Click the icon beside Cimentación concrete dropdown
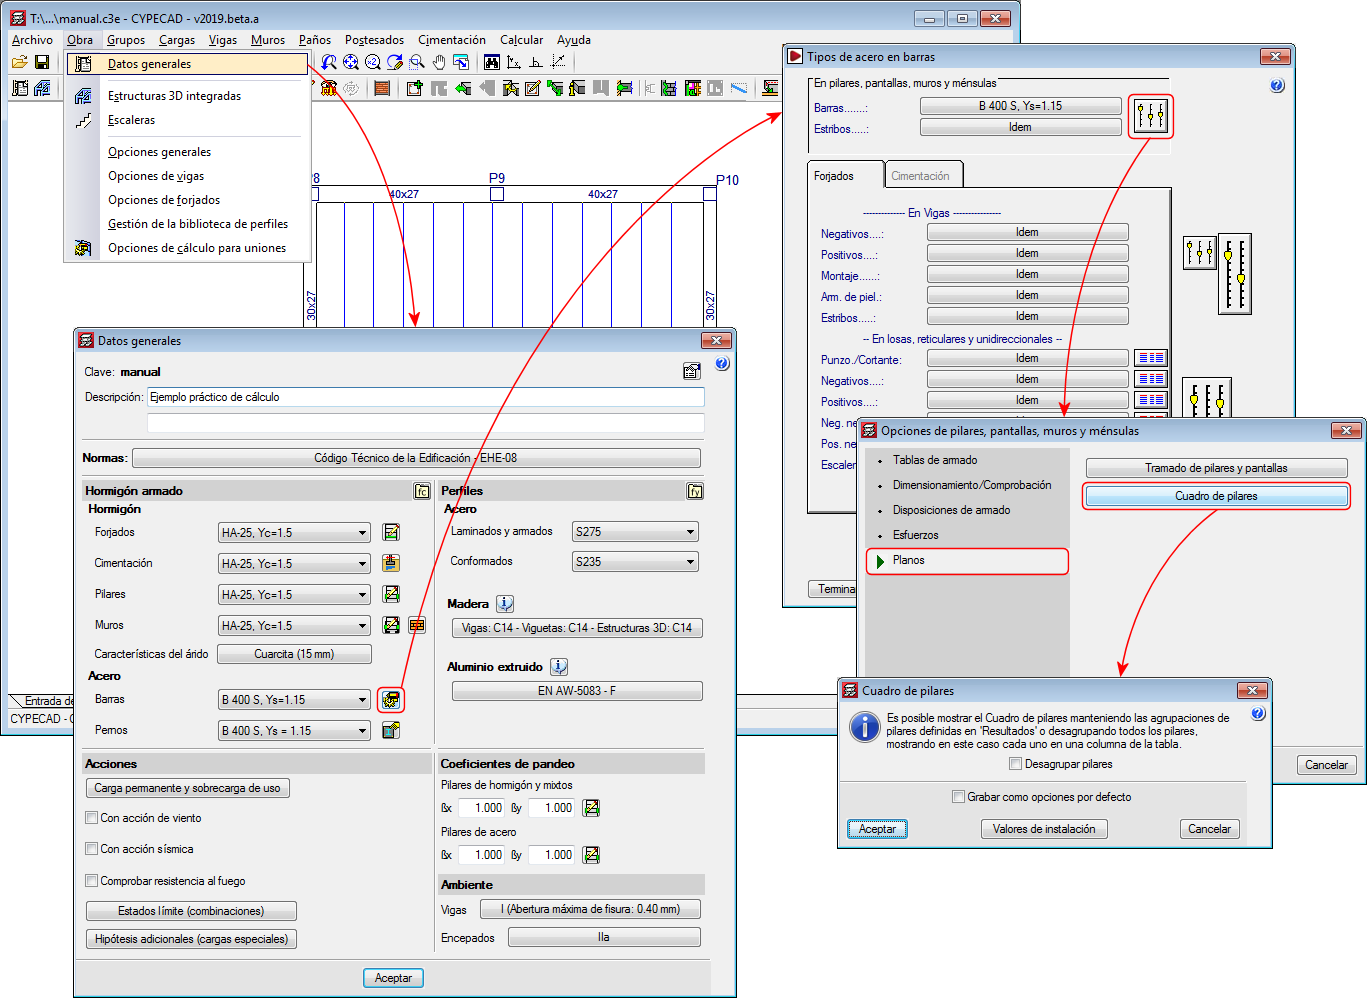This screenshot has height=998, width=1367. point(391,564)
